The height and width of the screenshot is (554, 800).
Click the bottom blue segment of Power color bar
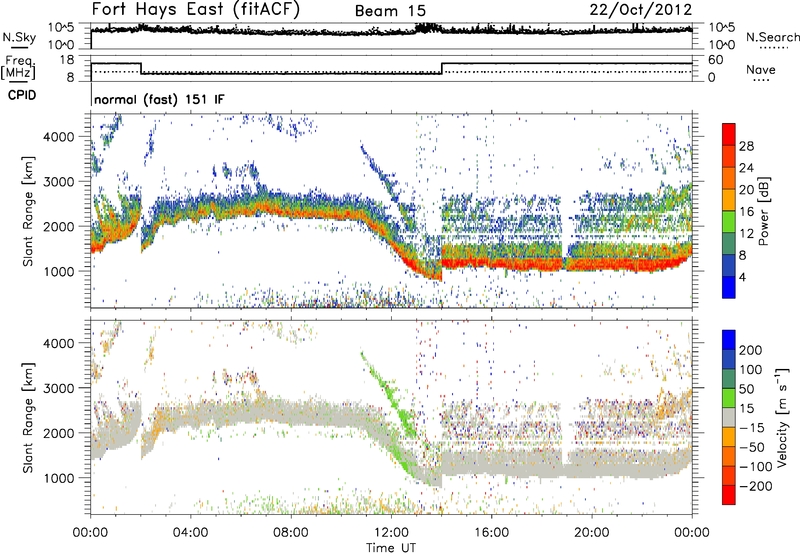pyautogui.click(x=729, y=287)
